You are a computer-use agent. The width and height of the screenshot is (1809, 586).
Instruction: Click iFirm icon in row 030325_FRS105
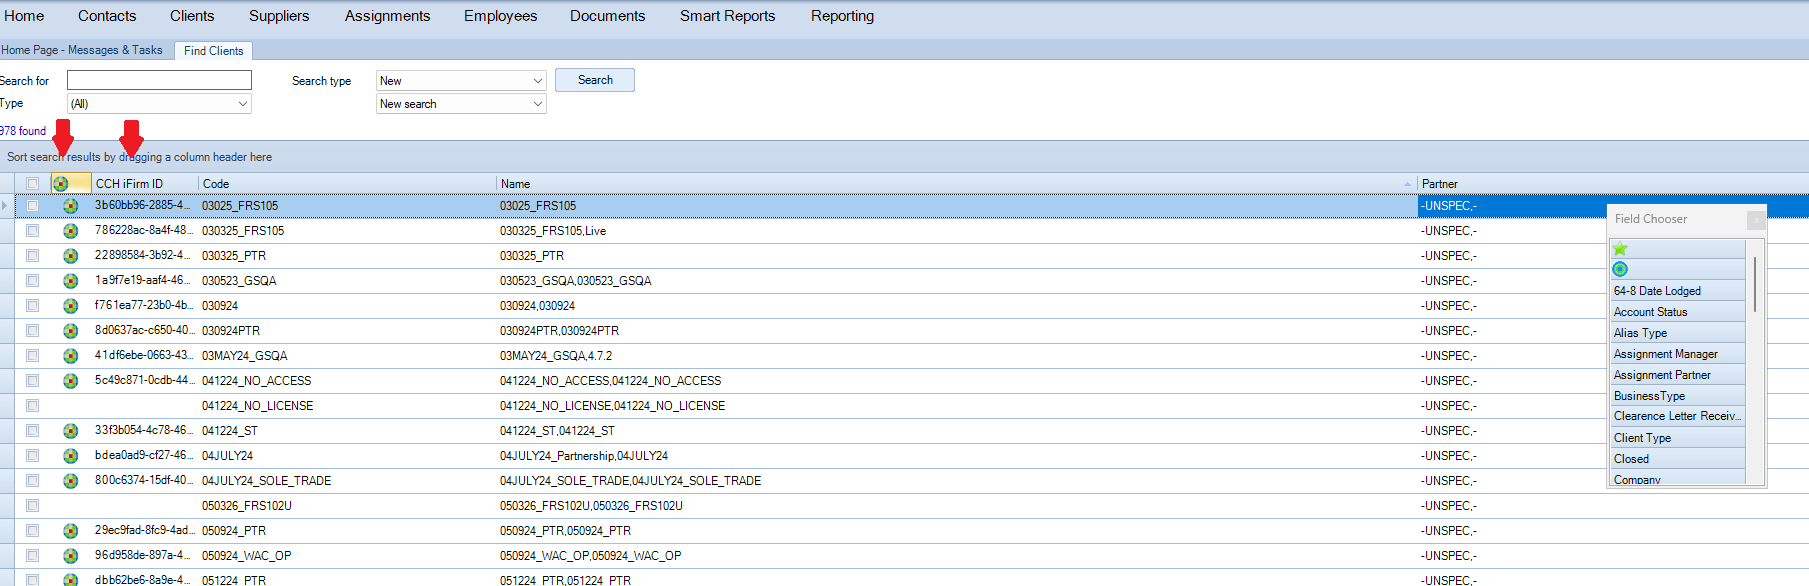click(x=70, y=231)
